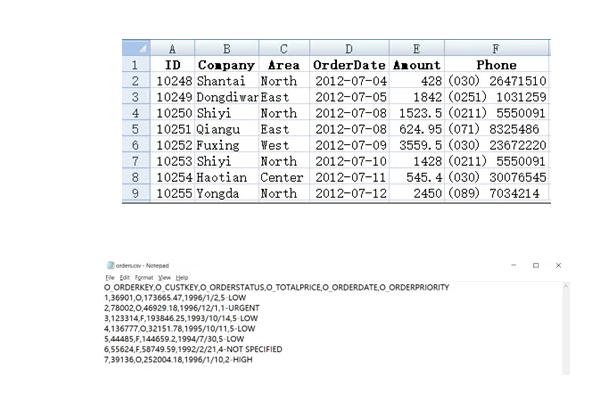
Task: Click the OrderDate header cell
Action: 349,64
